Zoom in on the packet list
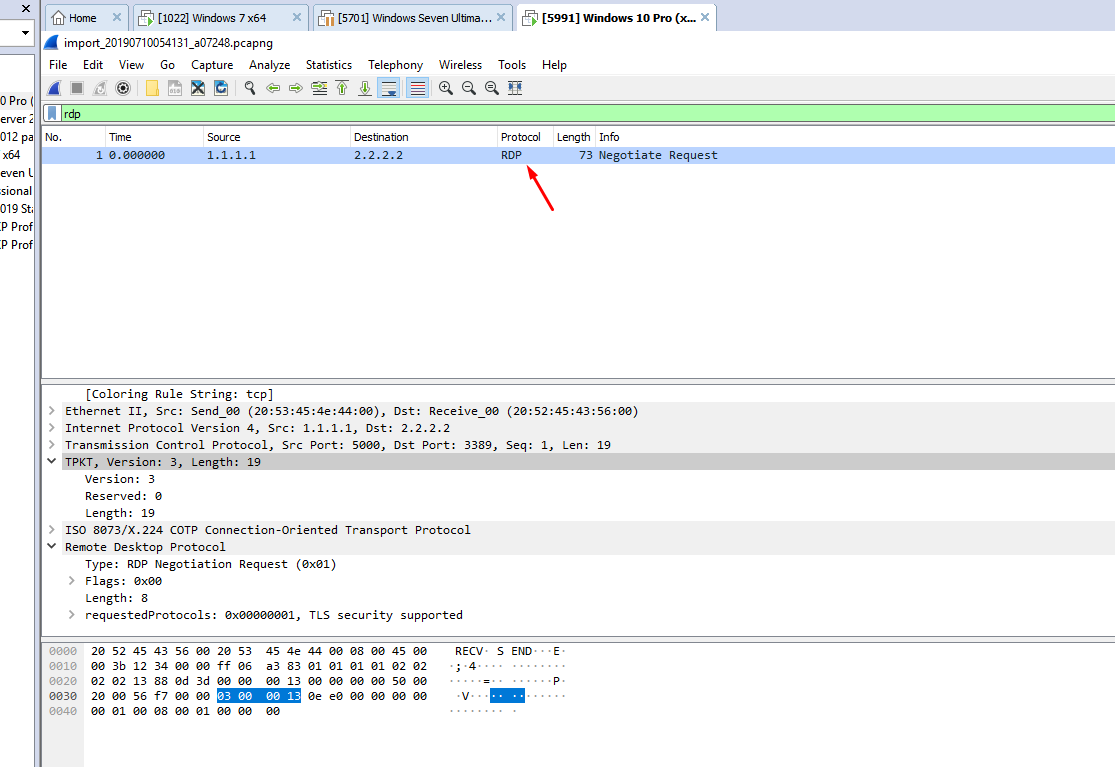 point(445,88)
